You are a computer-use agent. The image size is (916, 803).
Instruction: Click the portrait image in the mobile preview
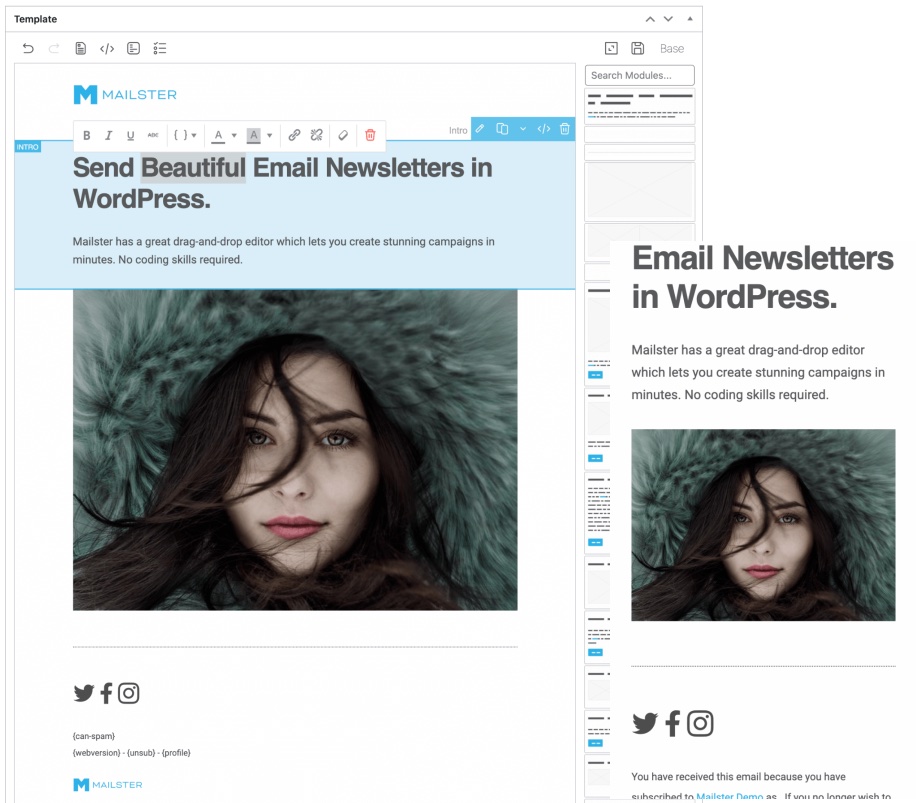(x=763, y=525)
